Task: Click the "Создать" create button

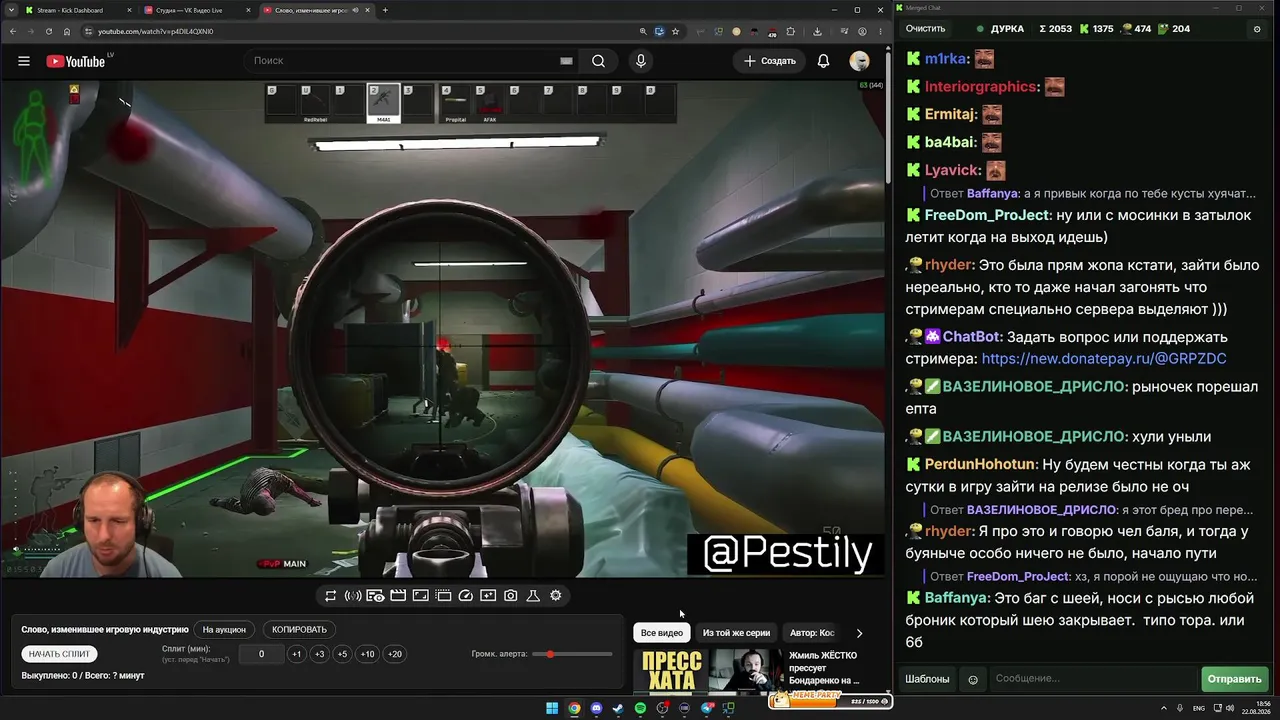Action: pyautogui.click(x=770, y=61)
